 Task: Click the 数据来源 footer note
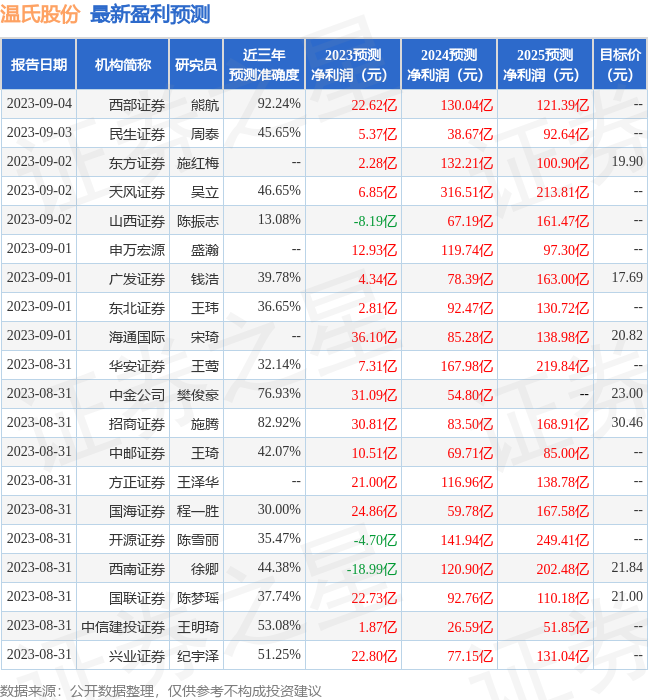tap(161, 691)
